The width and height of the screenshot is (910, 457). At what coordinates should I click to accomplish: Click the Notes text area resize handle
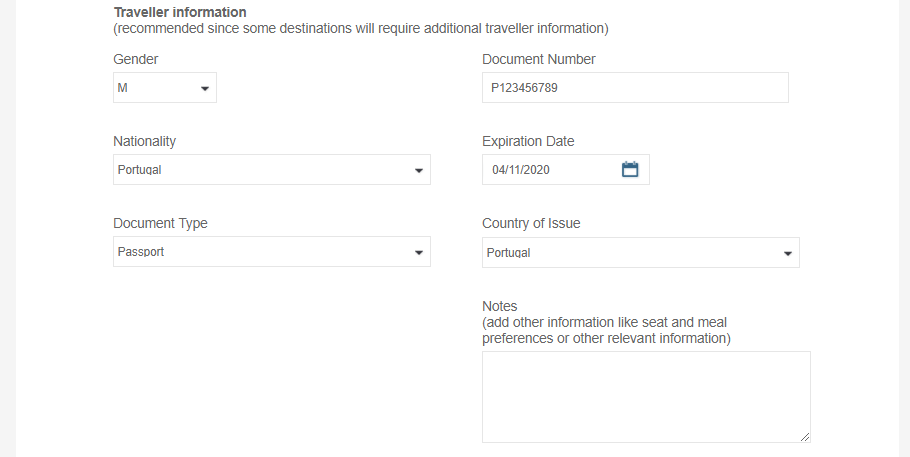click(805, 437)
